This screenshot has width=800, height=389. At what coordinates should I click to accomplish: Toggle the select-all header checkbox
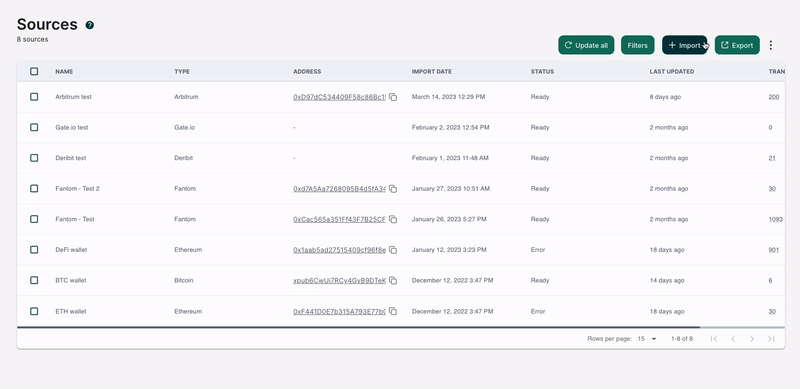(x=34, y=71)
